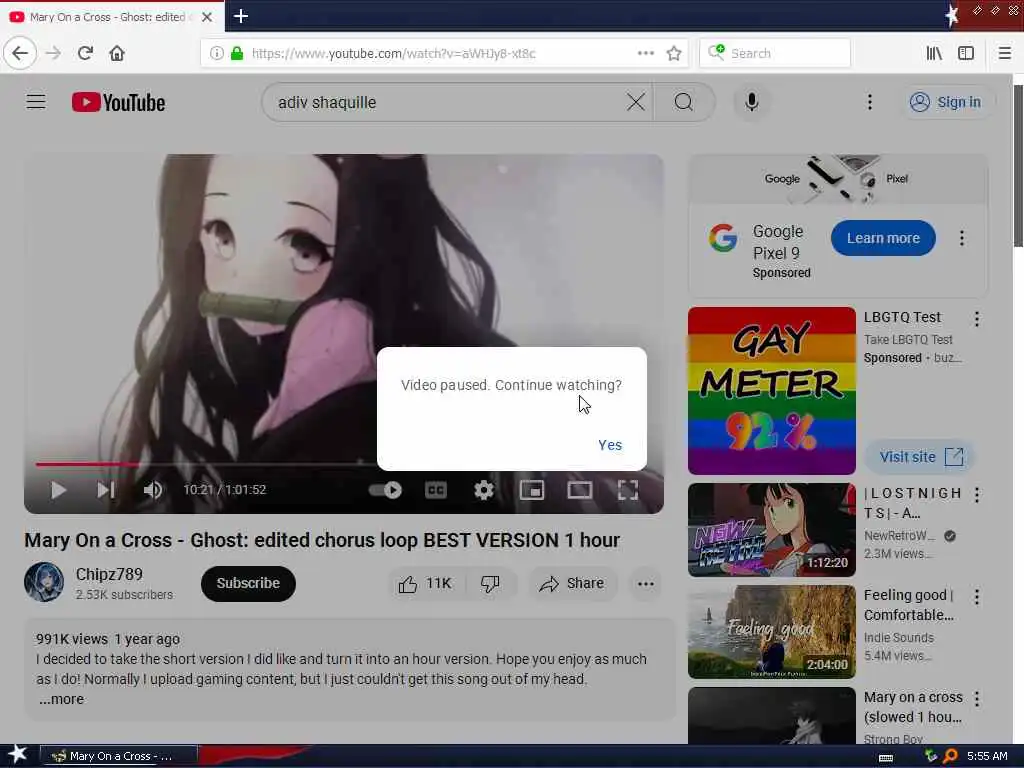The width and height of the screenshot is (1024, 768).
Task: Click the browser forward arrow
Action: [x=53, y=53]
